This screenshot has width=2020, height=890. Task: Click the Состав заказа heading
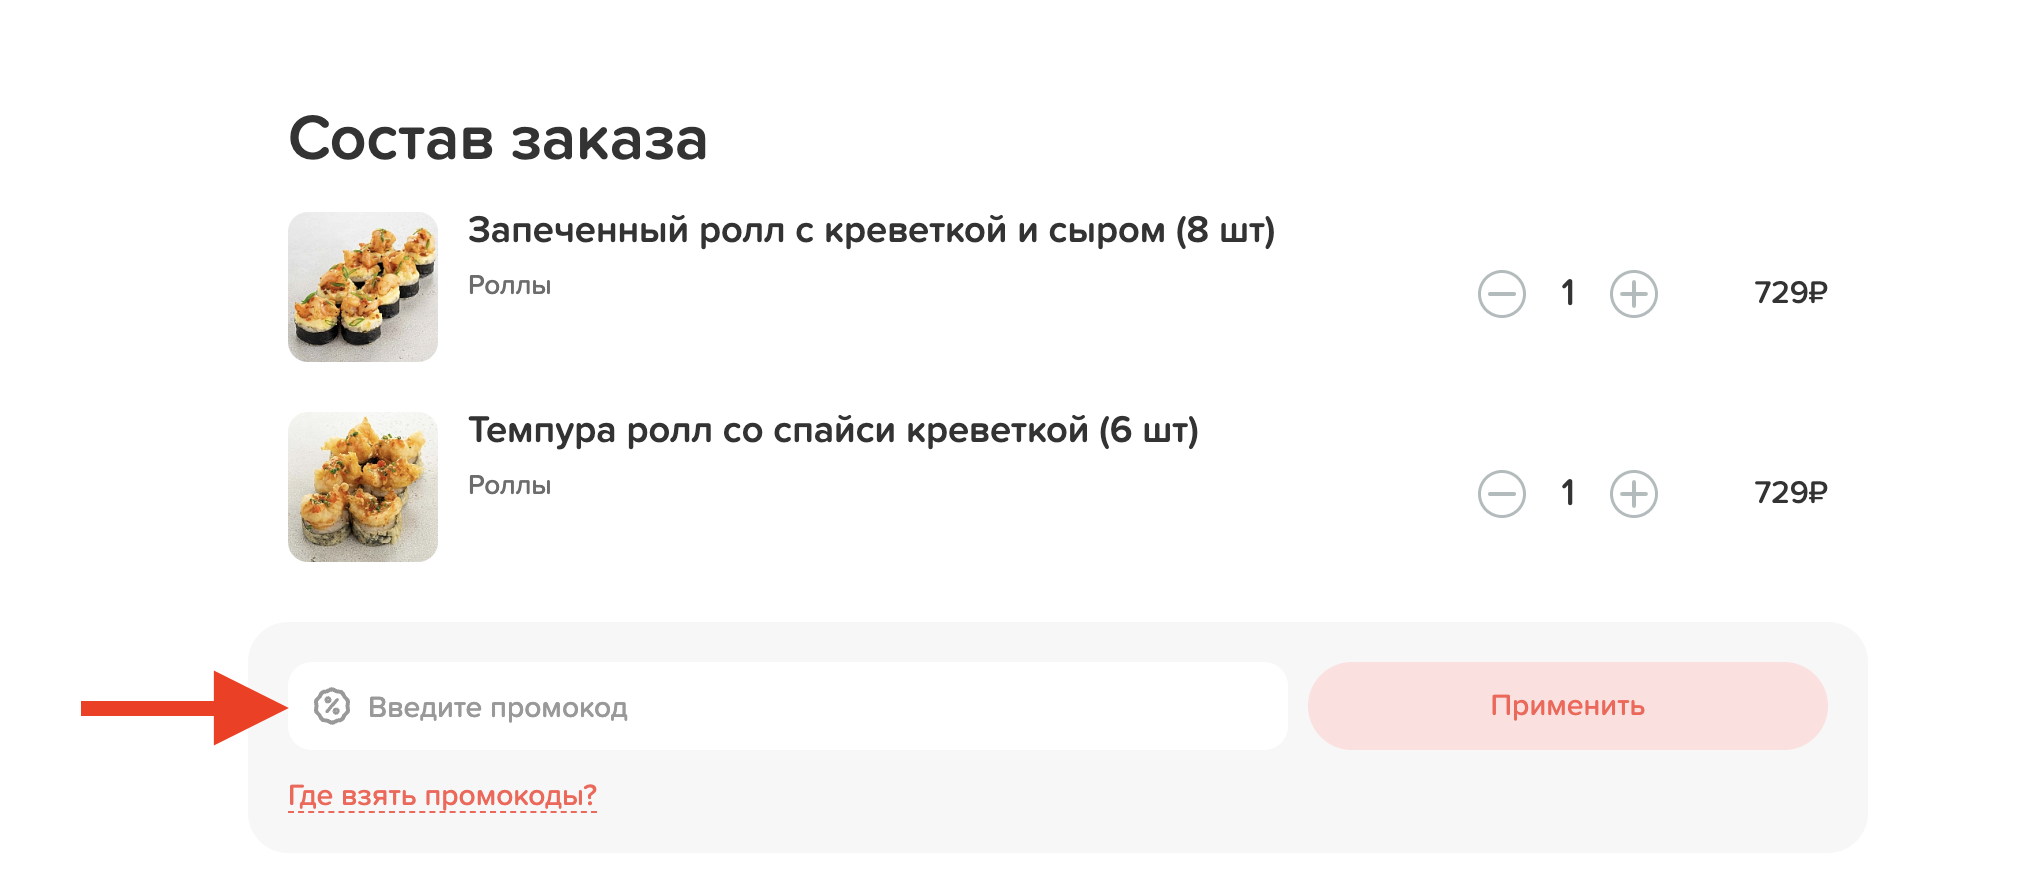[x=498, y=139]
